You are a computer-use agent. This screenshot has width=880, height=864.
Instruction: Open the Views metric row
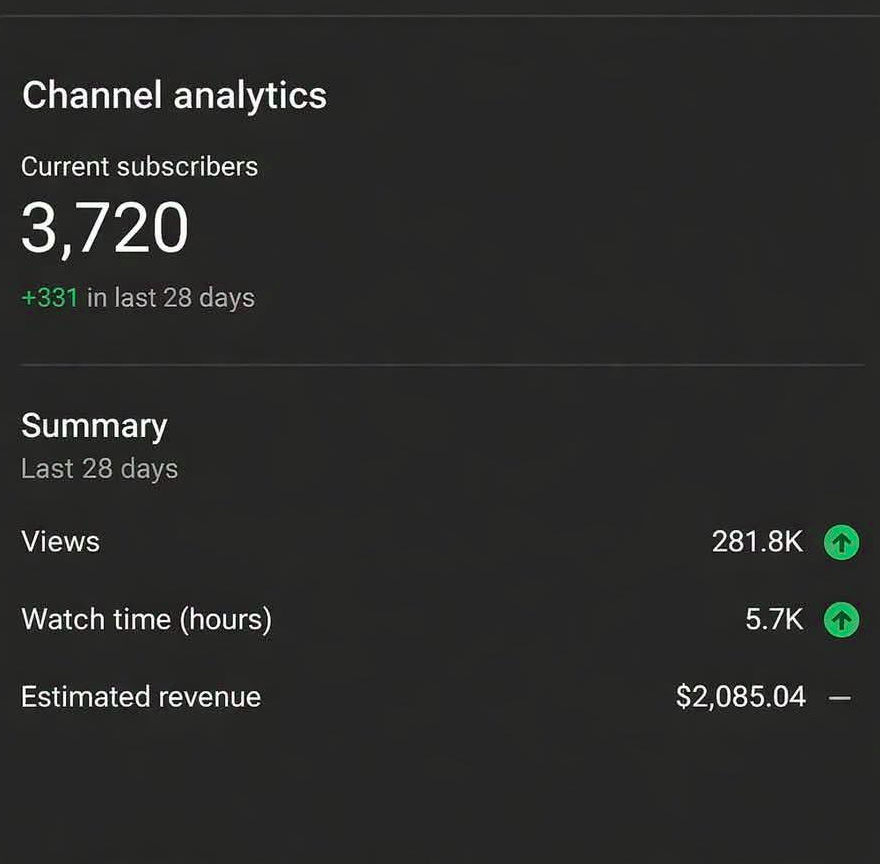(x=440, y=542)
